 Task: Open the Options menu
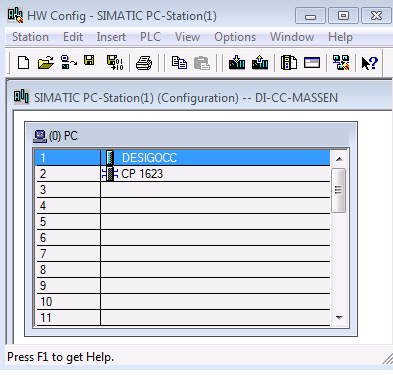pos(235,37)
